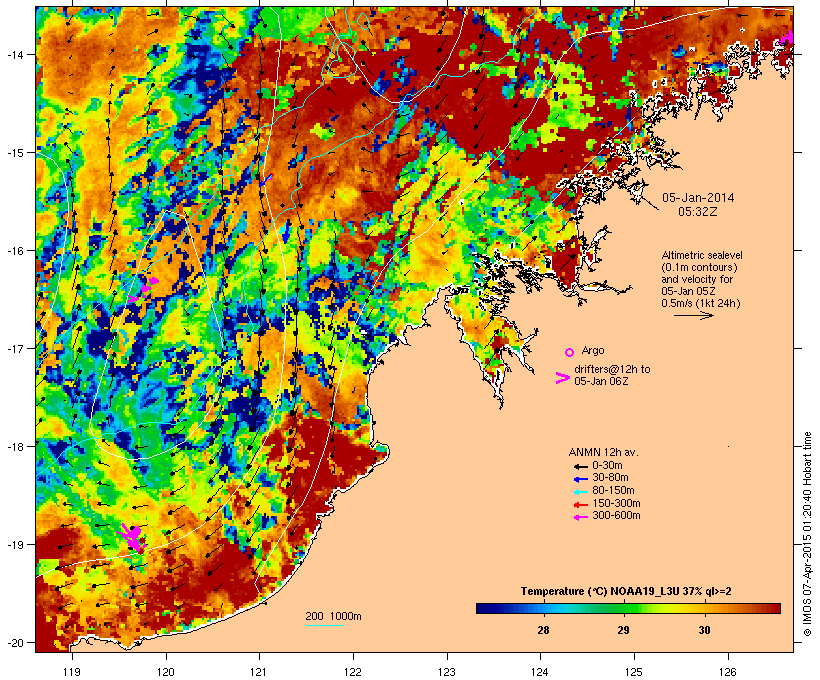This screenshot has width=820, height=680.
Task: Click the longitude label 124
Action: [x=540, y=672]
